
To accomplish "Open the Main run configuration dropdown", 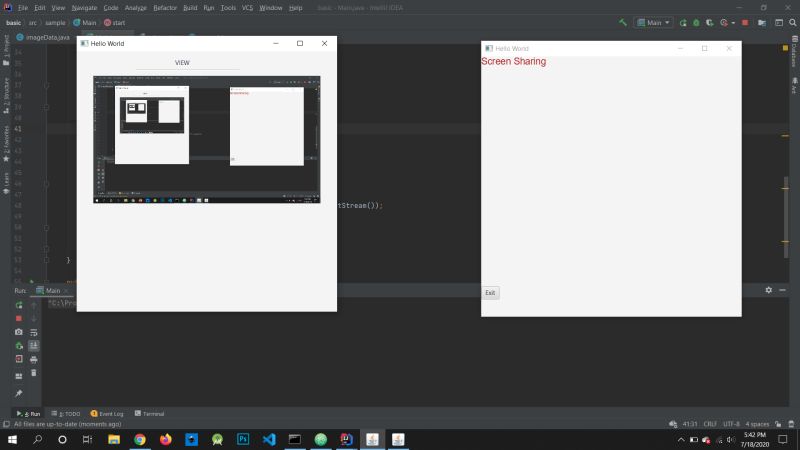I will pos(654,22).
